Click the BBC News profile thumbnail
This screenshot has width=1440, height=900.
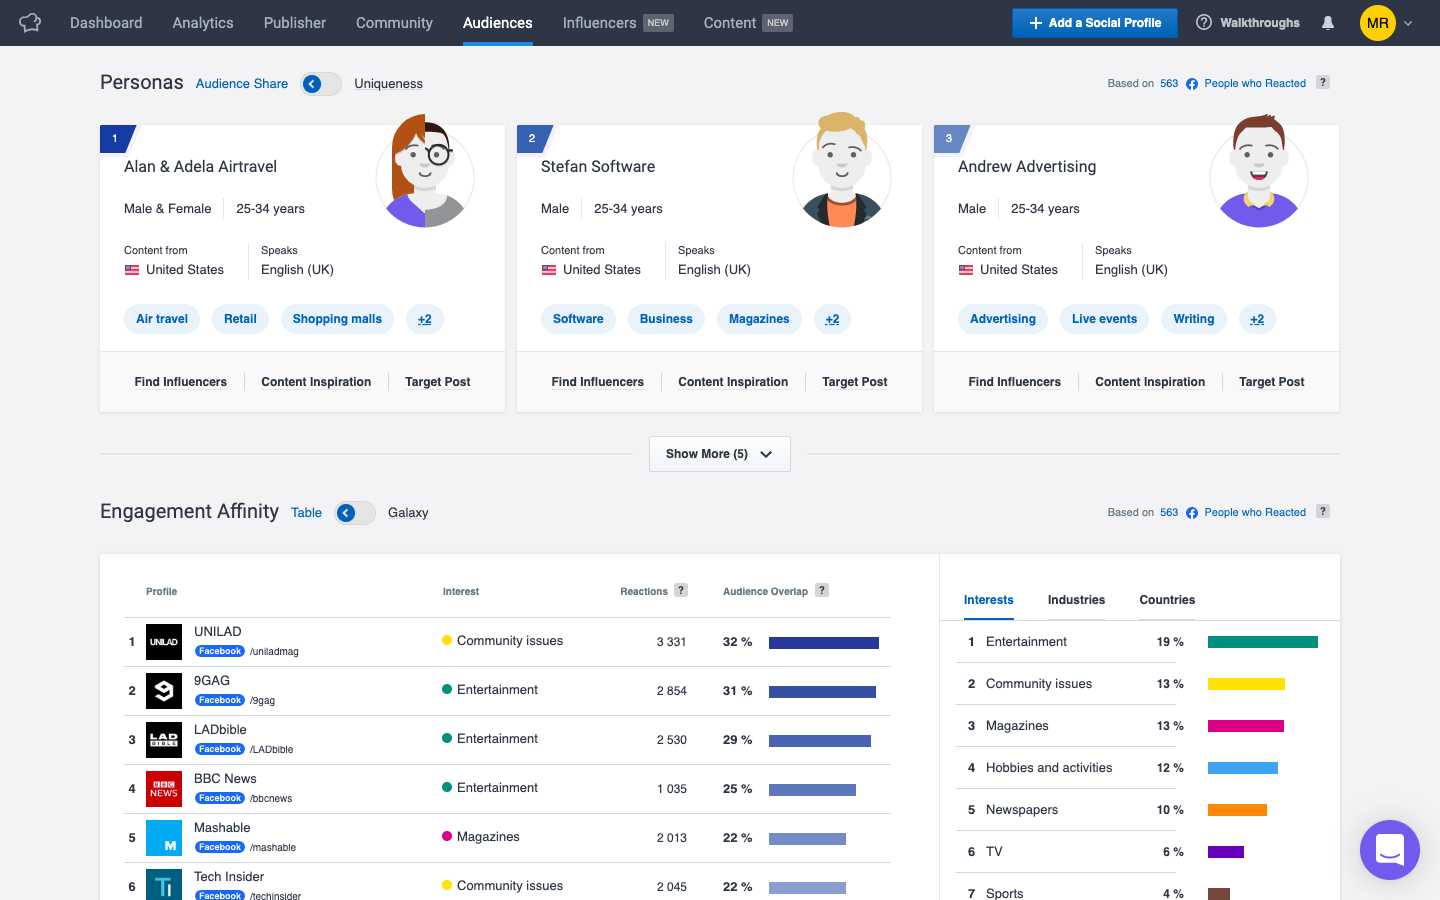[x=163, y=789]
